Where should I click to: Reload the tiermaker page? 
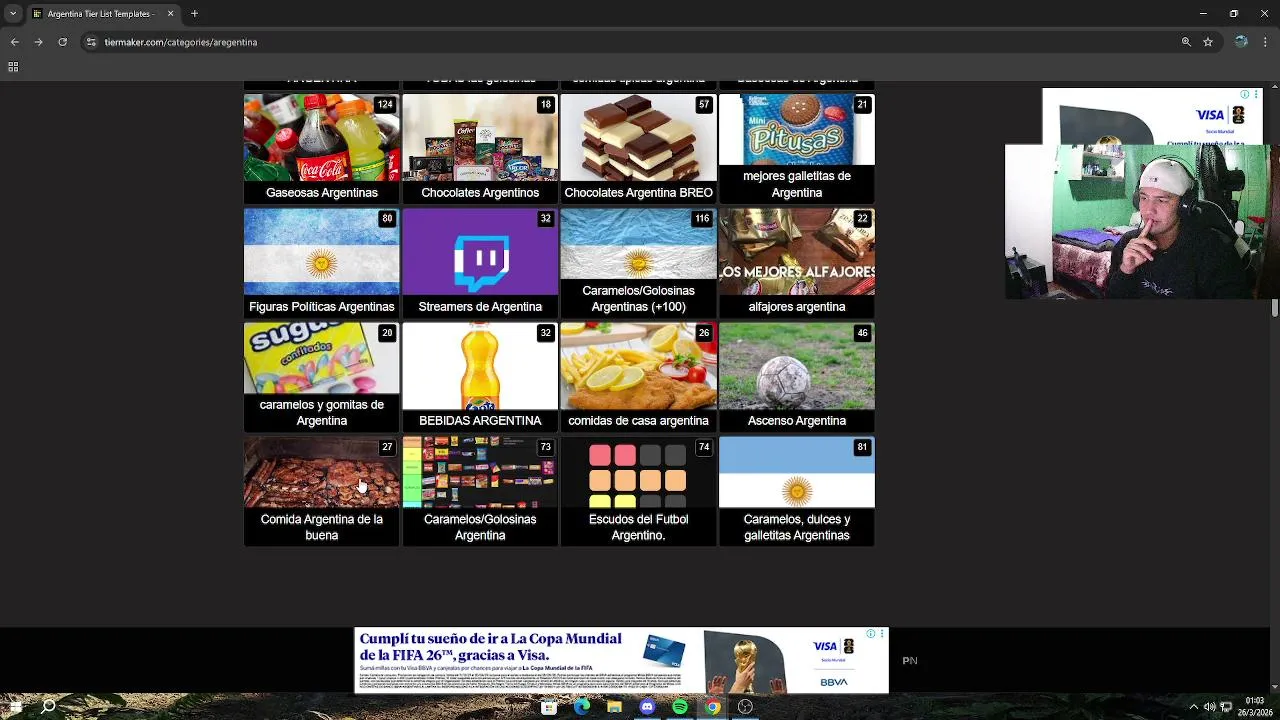(62, 42)
